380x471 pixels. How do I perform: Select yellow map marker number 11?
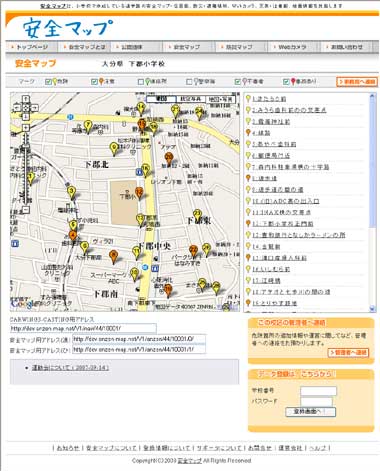pyautogui.click(x=136, y=252)
